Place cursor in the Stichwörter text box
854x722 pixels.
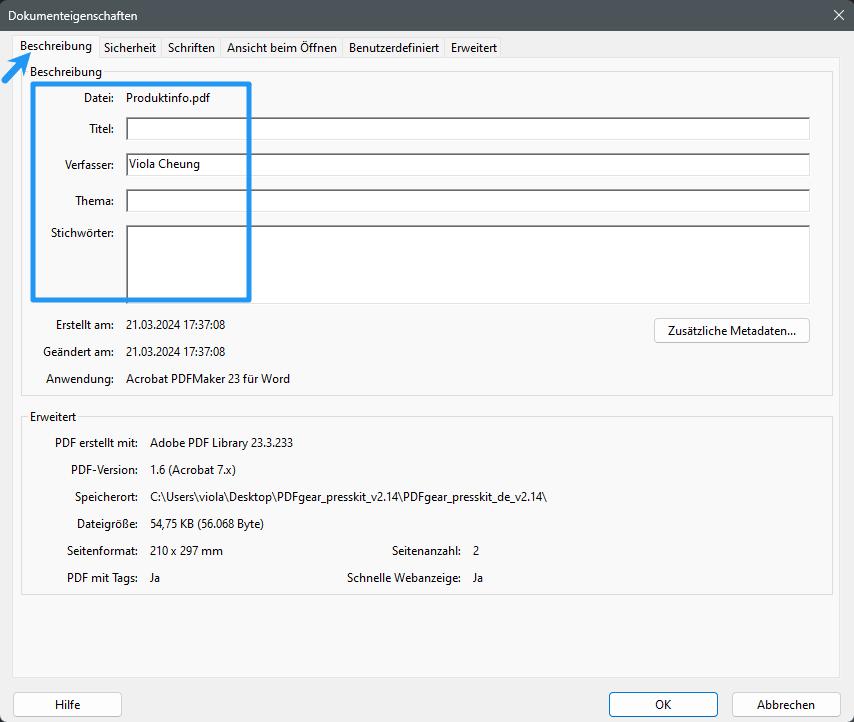click(467, 264)
